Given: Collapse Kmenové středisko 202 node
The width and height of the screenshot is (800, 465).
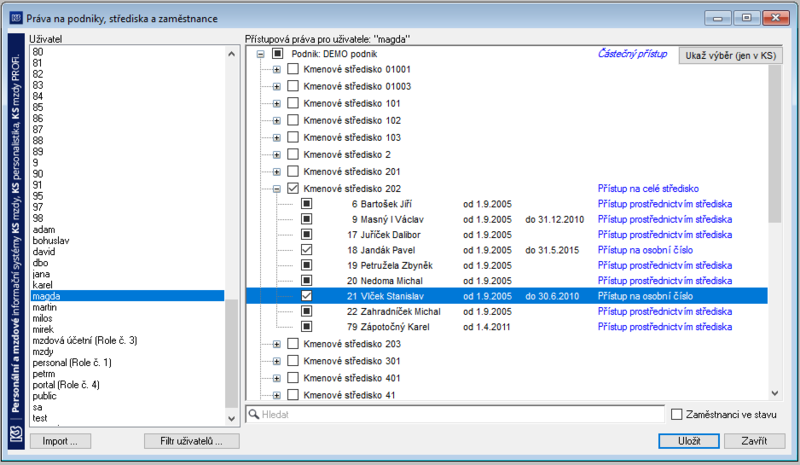Looking at the screenshot, I should (x=277, y=189).
